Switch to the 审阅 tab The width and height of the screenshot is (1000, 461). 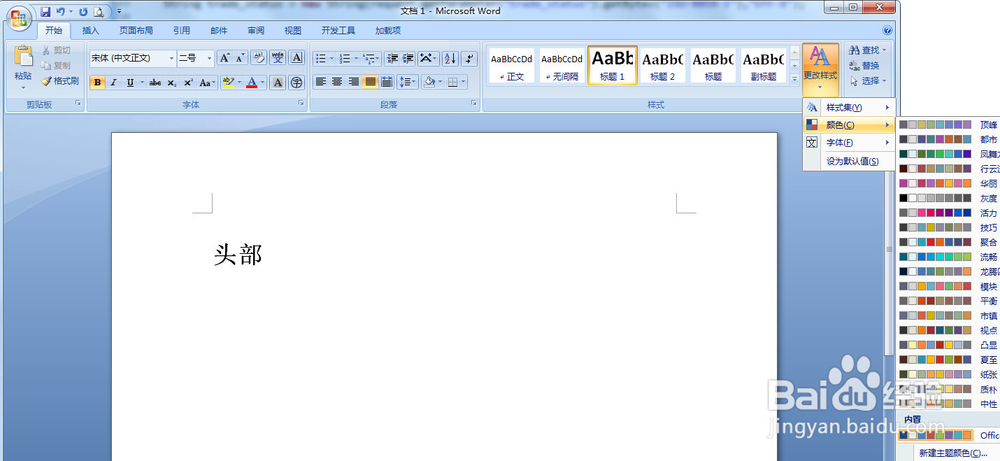click(256, 30)
